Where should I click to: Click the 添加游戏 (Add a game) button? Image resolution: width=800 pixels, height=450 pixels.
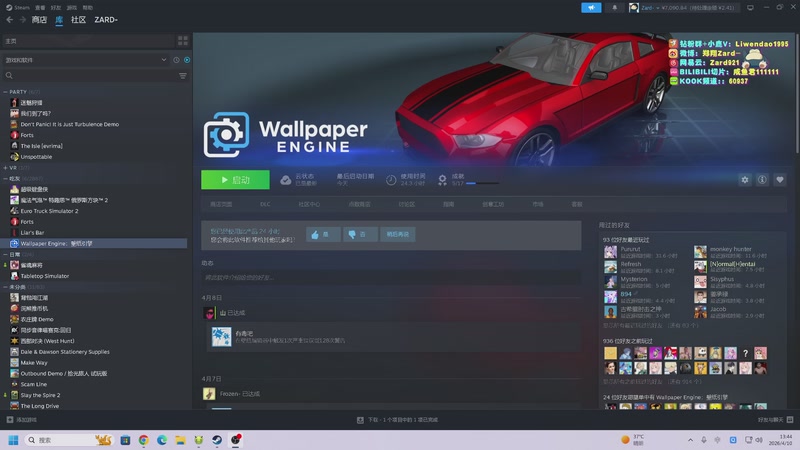pyautogui.click(x=21, y=420)
